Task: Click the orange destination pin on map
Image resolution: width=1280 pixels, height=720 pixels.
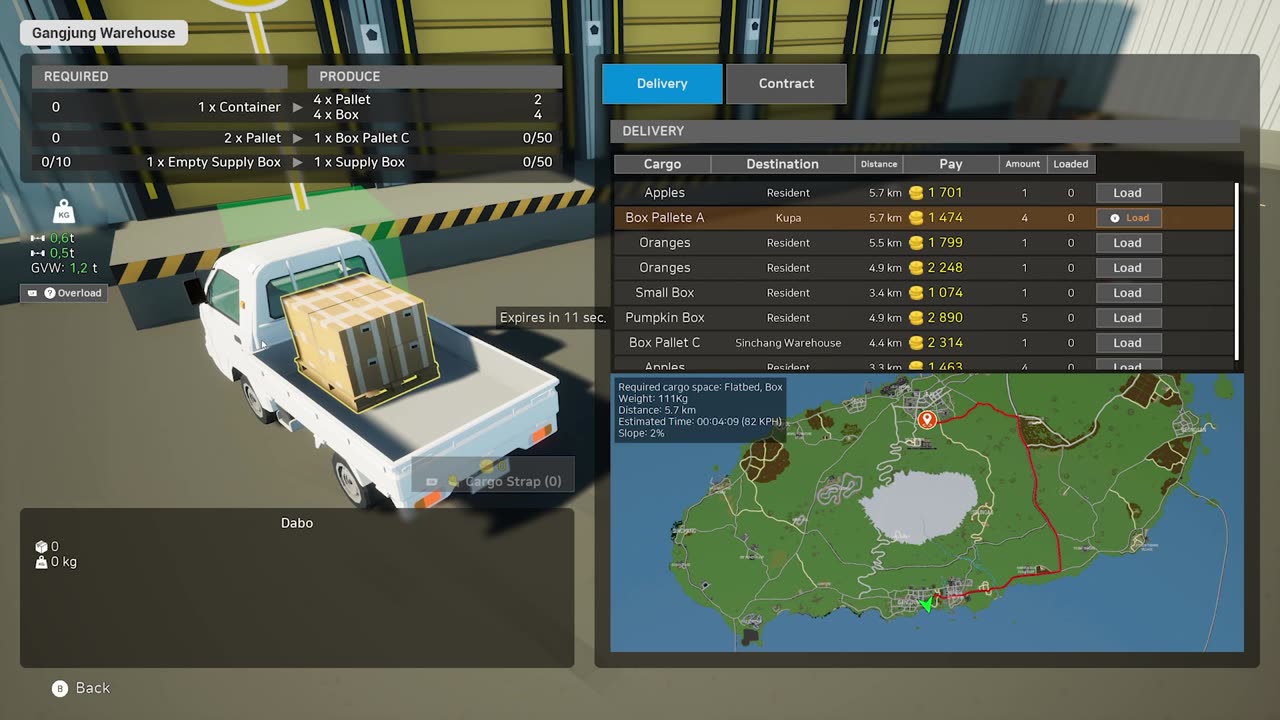Action: tap(926, 420)
